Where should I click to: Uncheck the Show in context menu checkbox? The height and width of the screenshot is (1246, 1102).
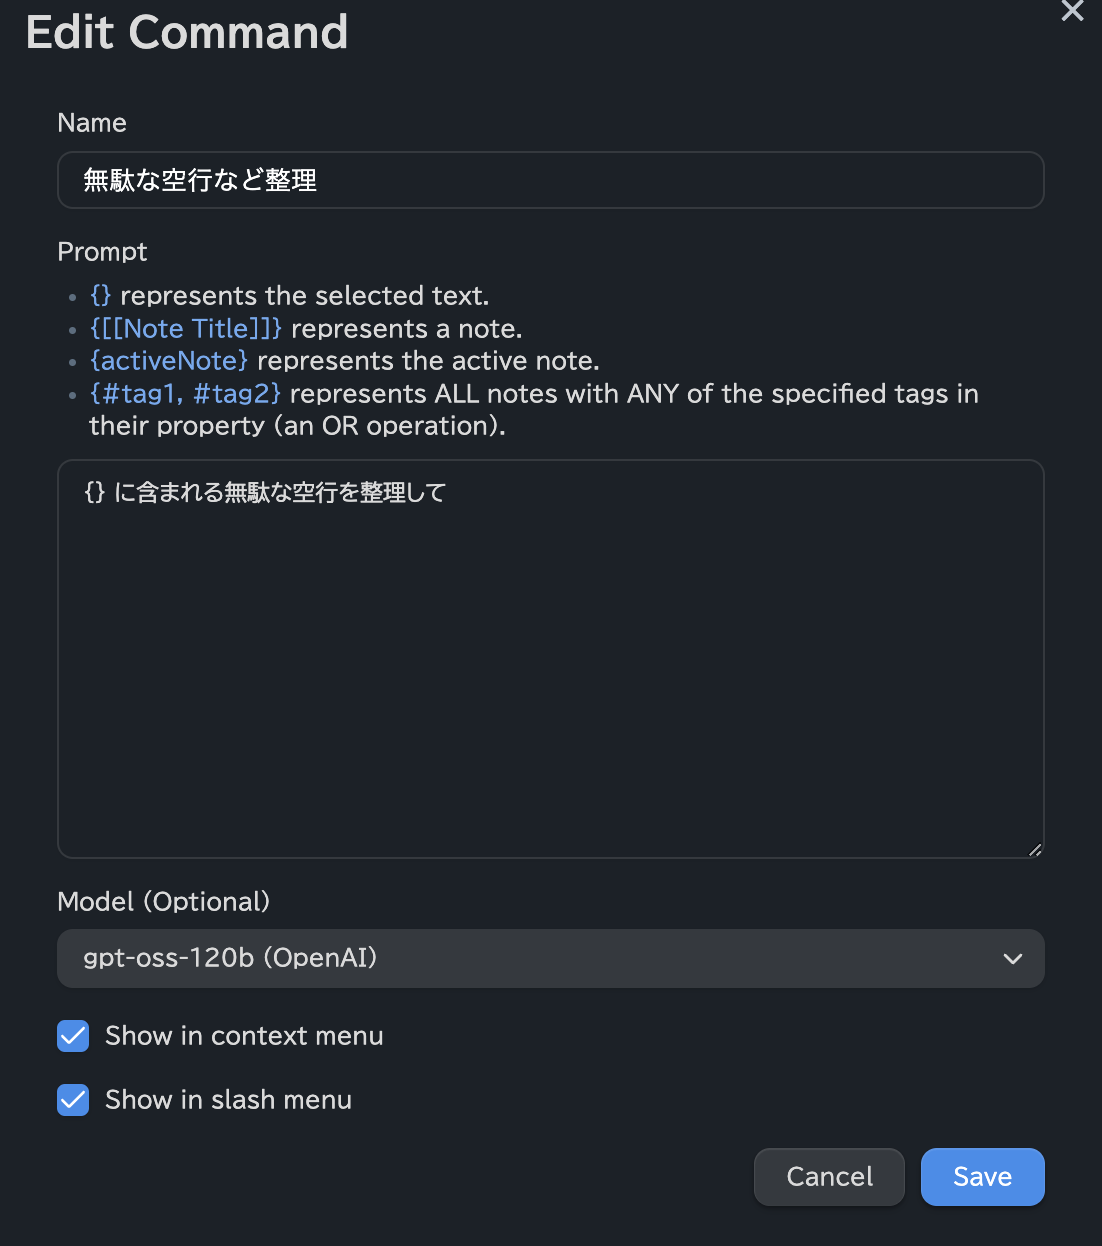tap(73, 1036)
